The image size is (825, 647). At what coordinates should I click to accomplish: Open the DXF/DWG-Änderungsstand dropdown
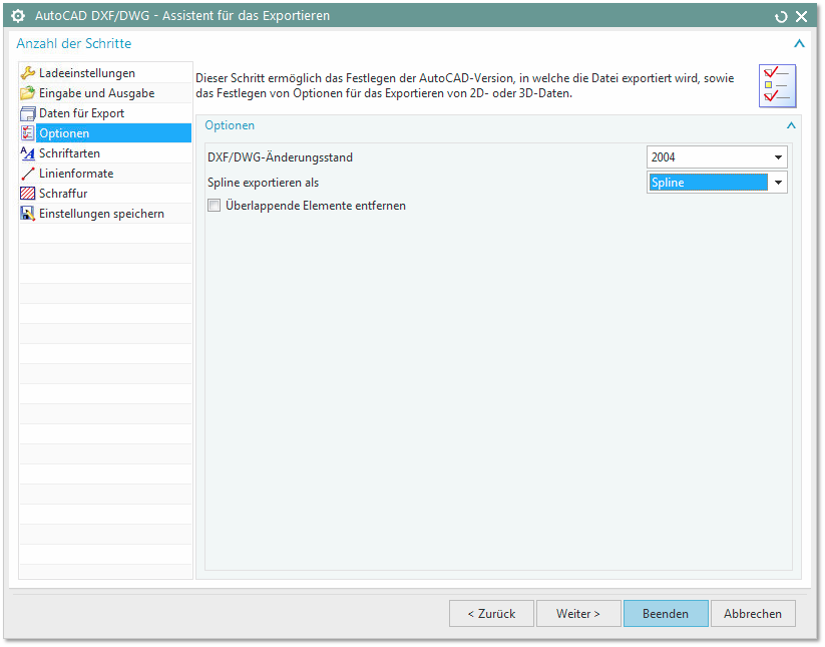pos(717,157)
